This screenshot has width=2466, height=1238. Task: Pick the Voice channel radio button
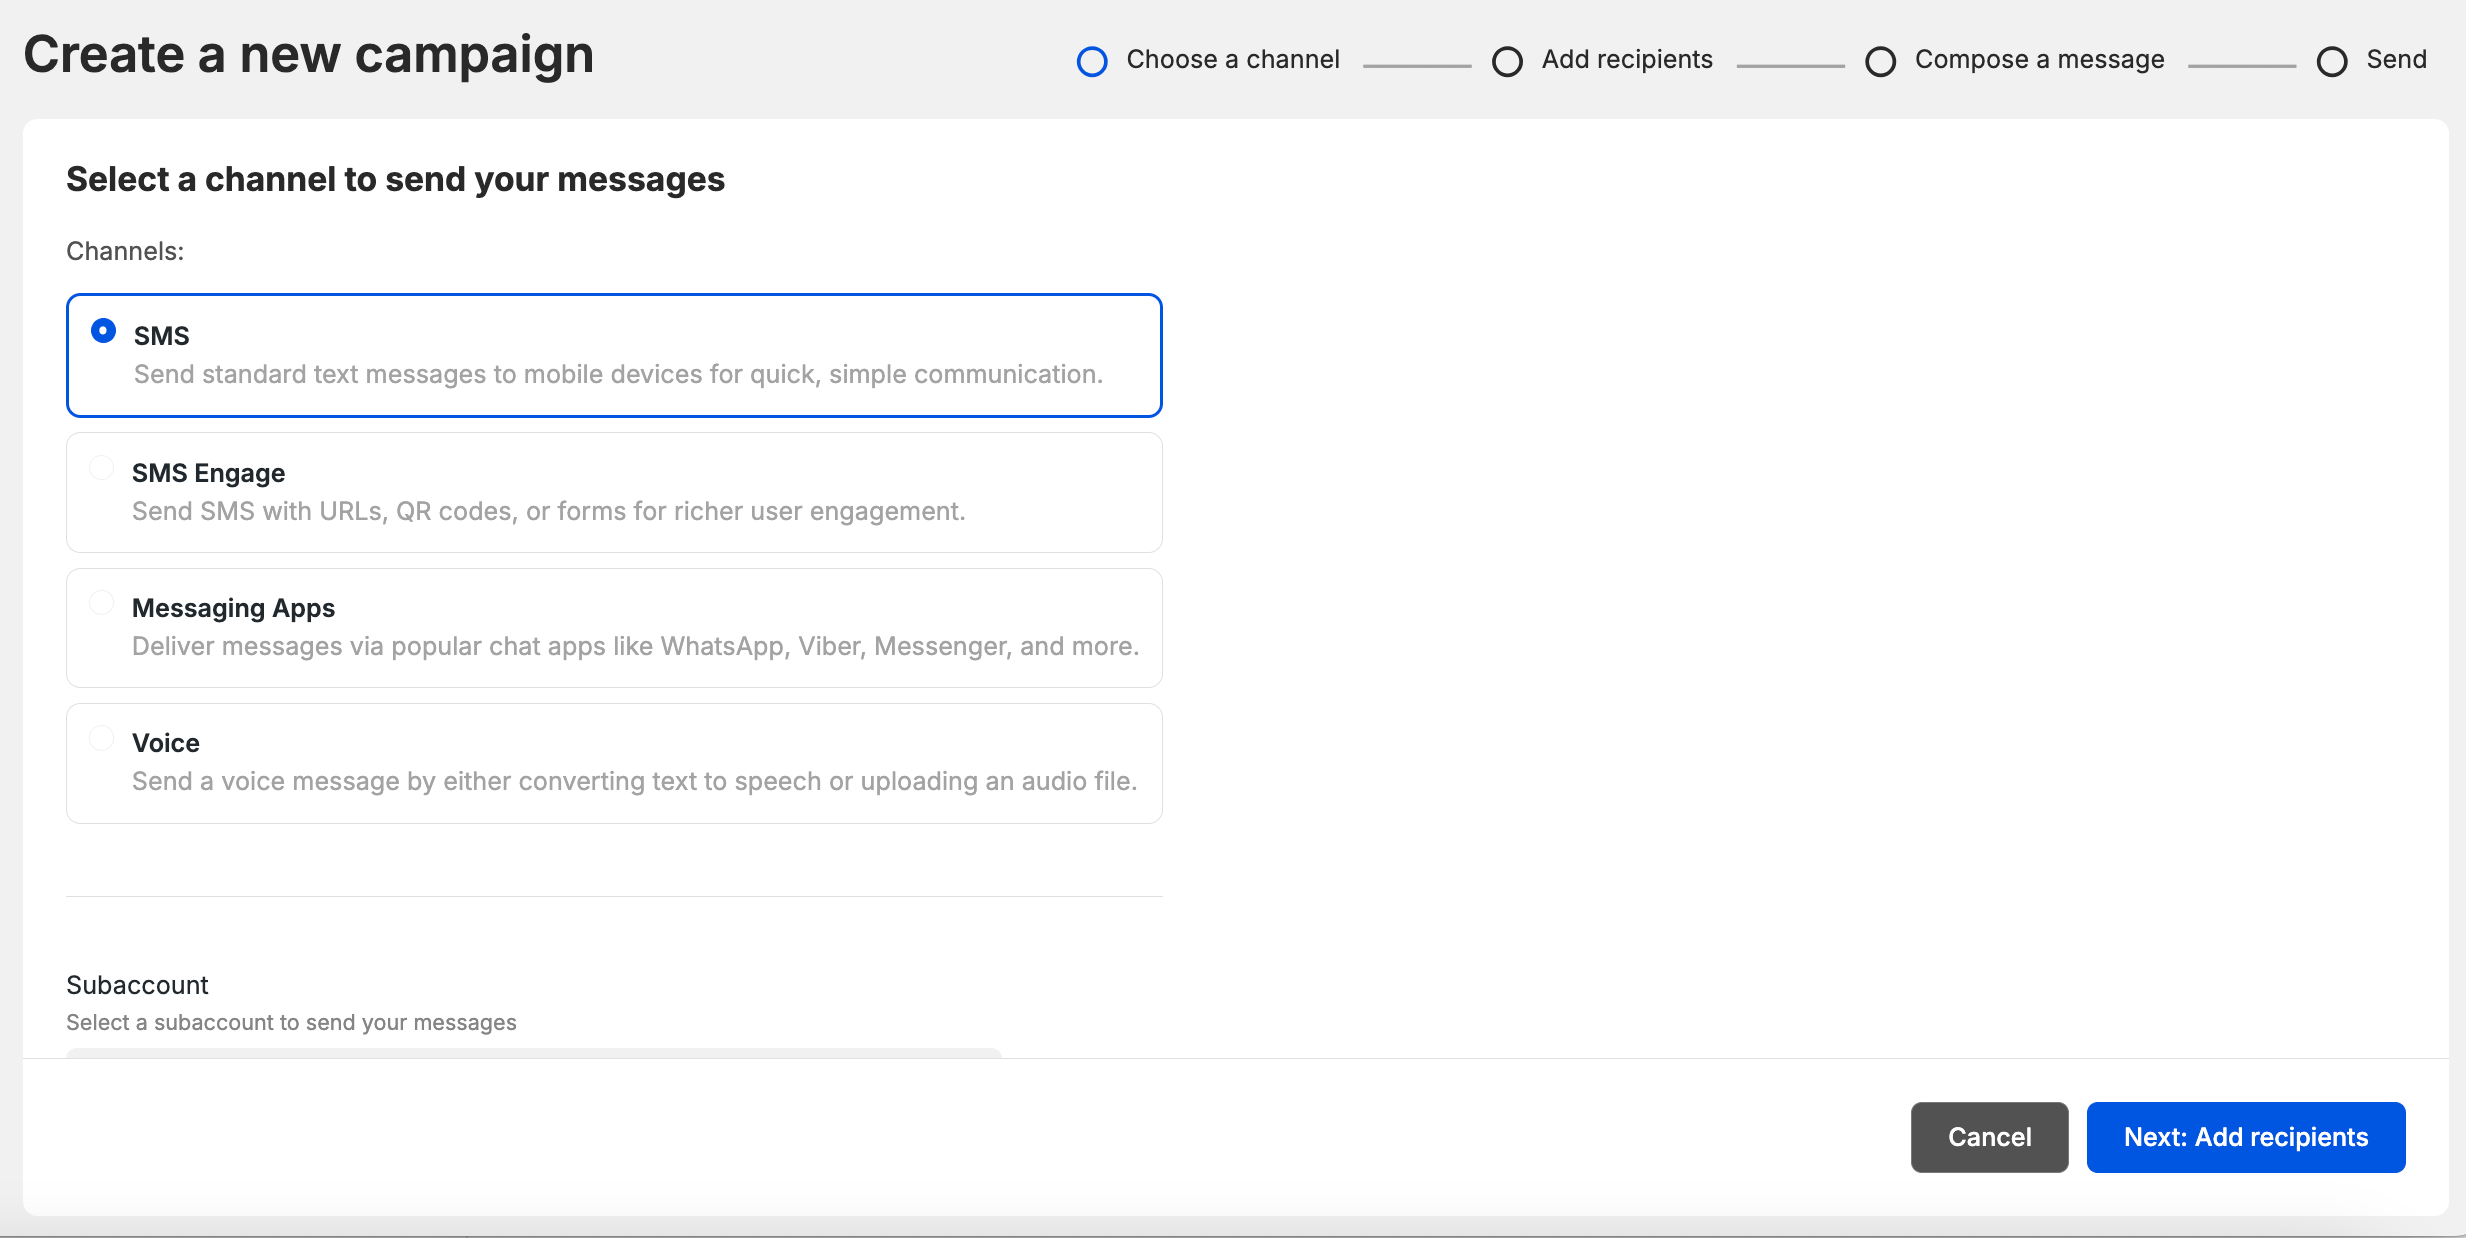click(x=102, y=739)
